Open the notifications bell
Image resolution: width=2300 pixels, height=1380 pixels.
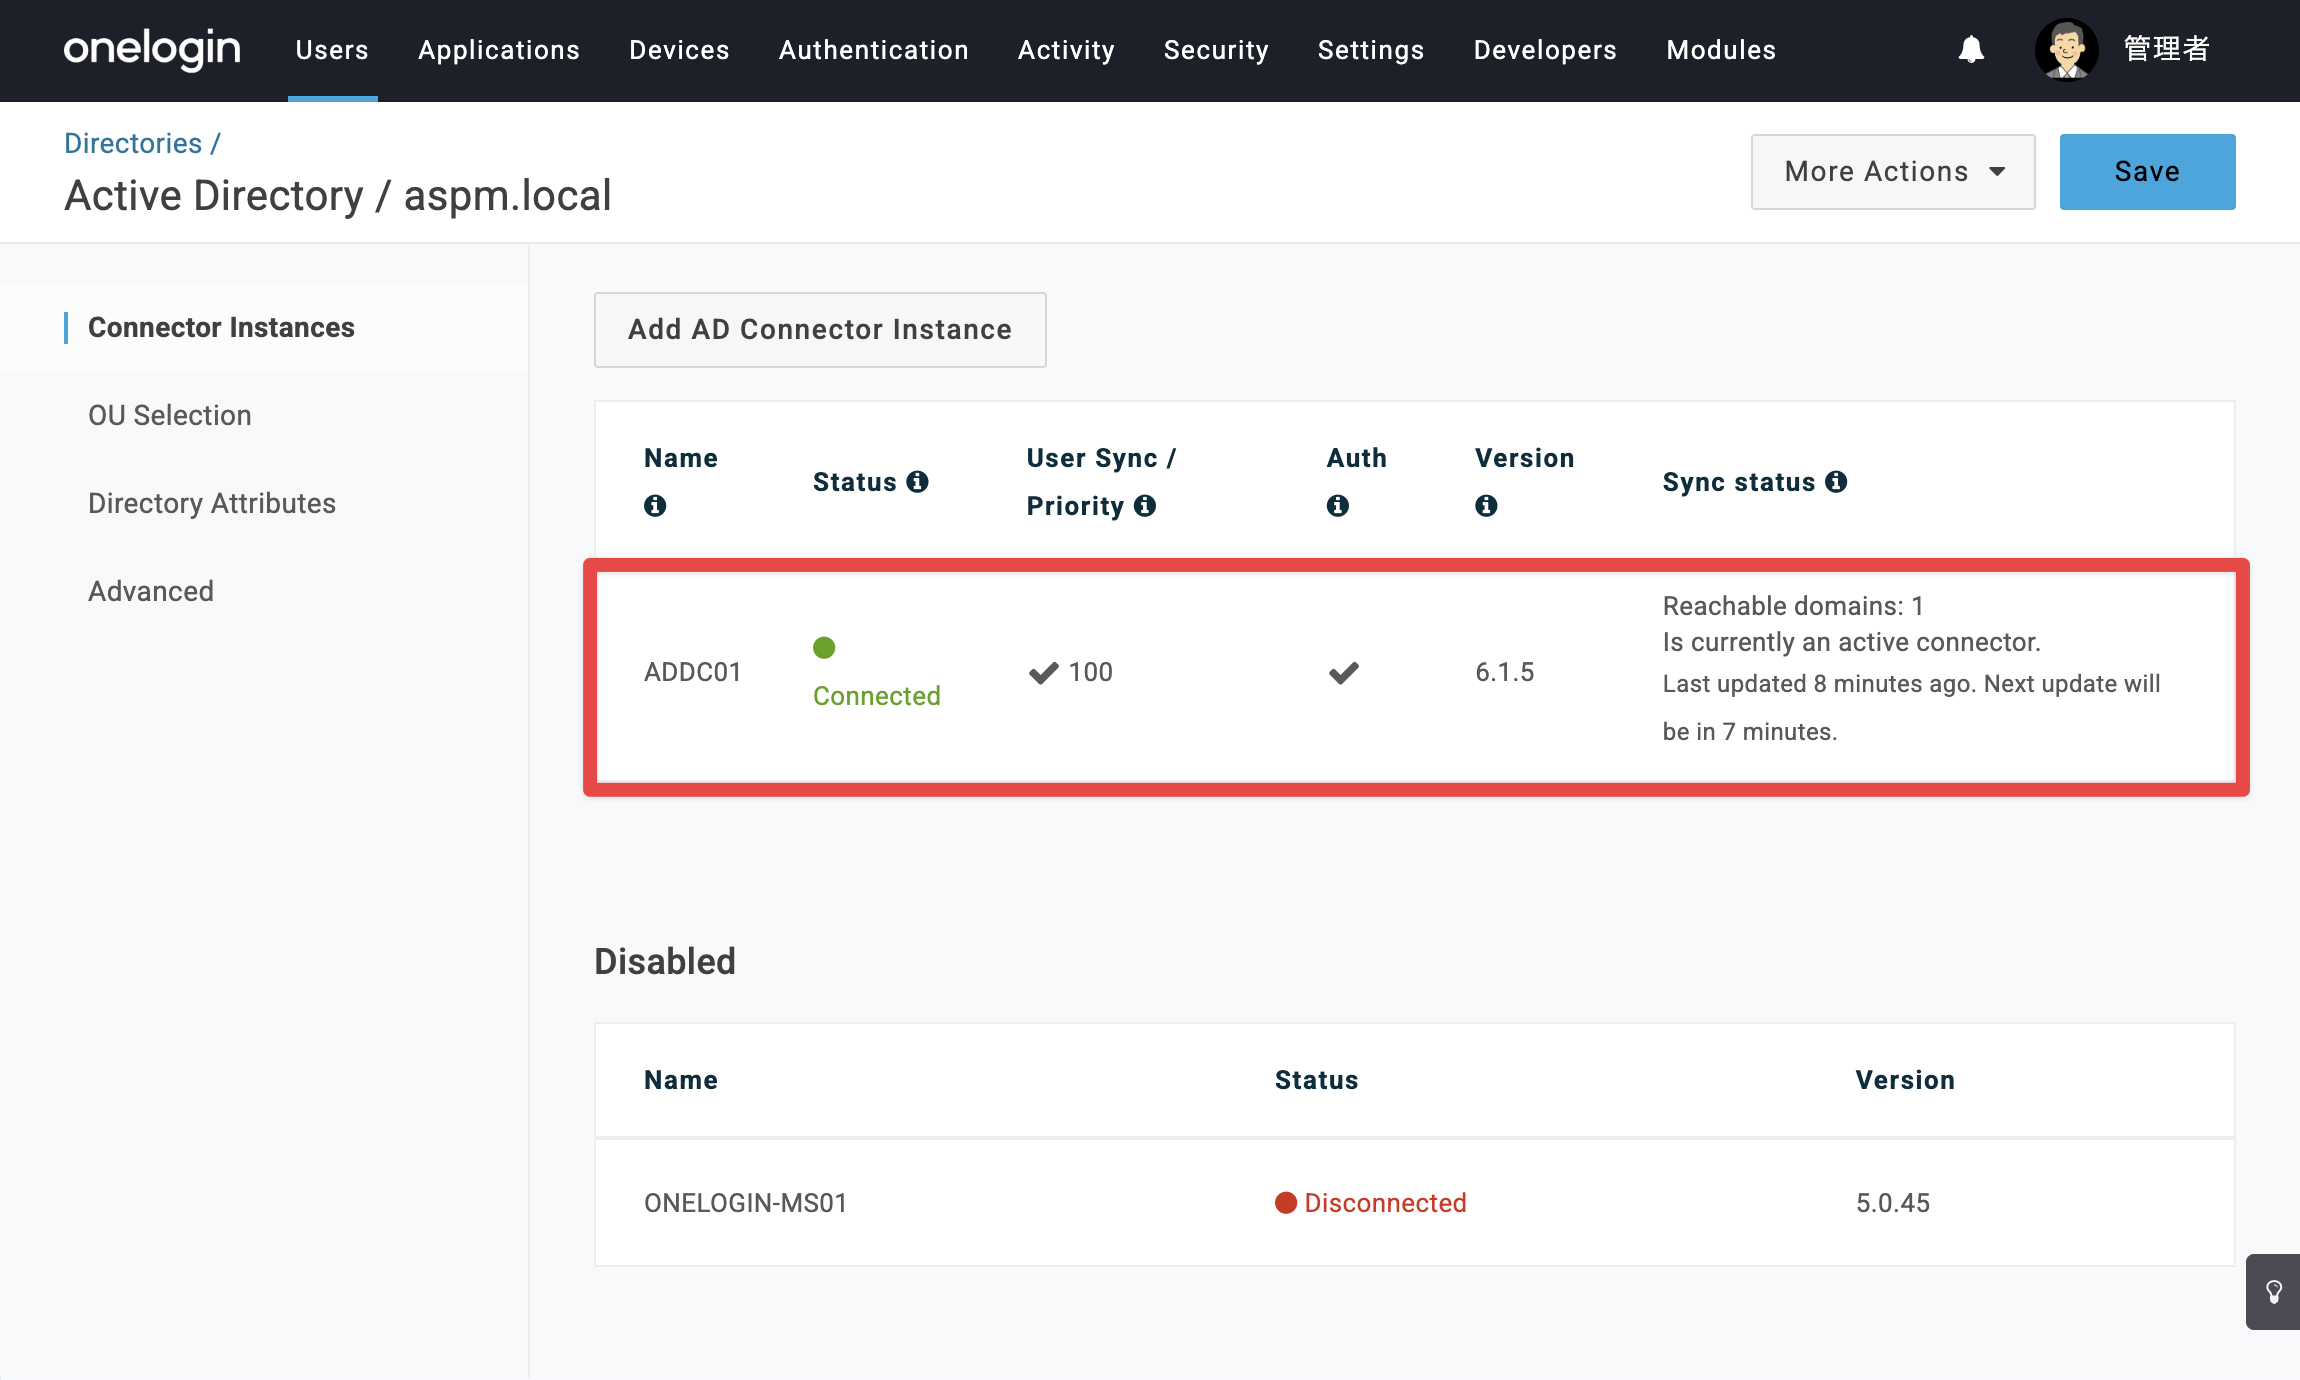(1971, 49)
